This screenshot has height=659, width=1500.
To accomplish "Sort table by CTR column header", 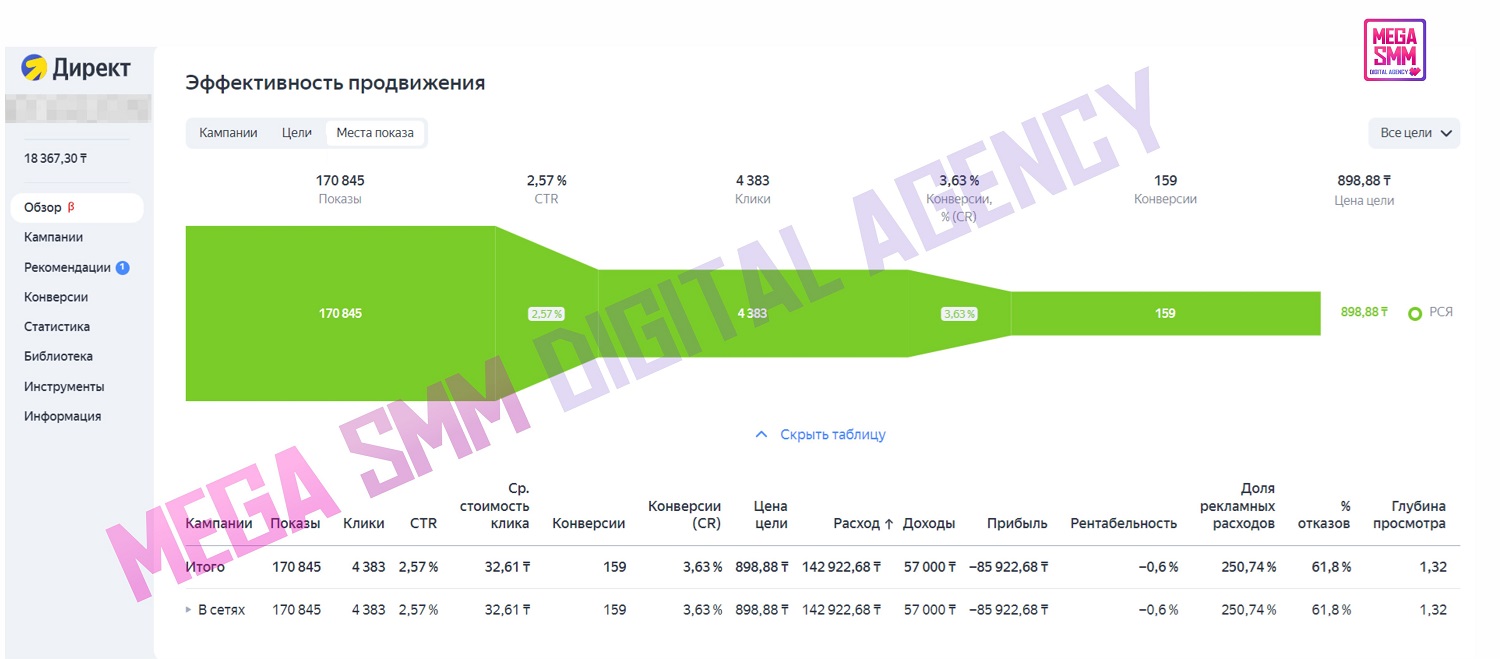I will [x=424, y=523].
